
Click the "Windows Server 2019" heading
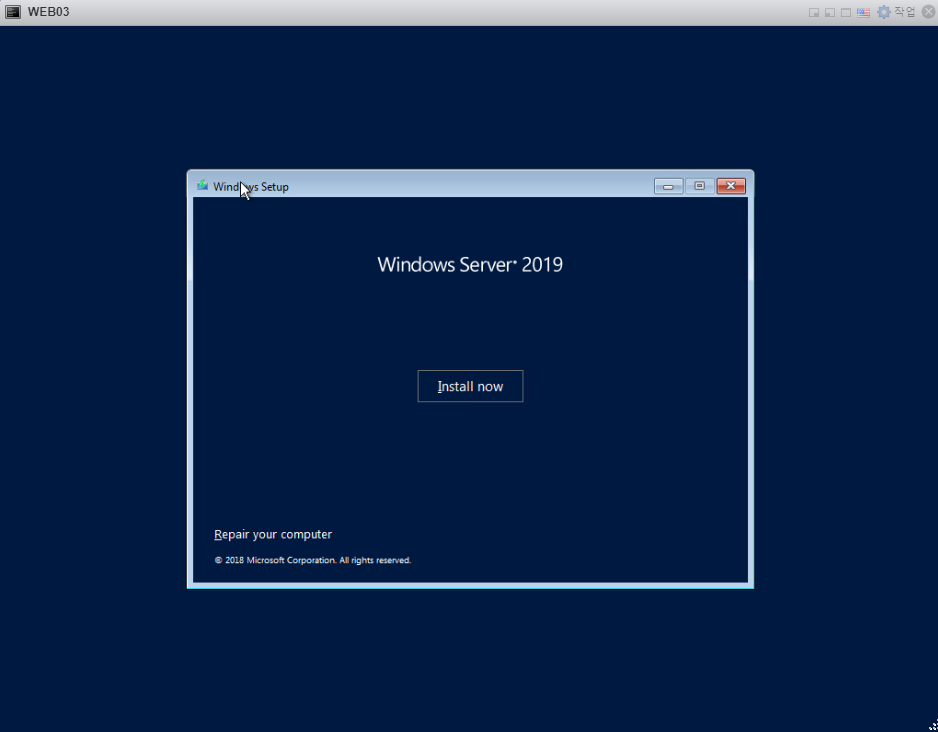coord(470,264)
